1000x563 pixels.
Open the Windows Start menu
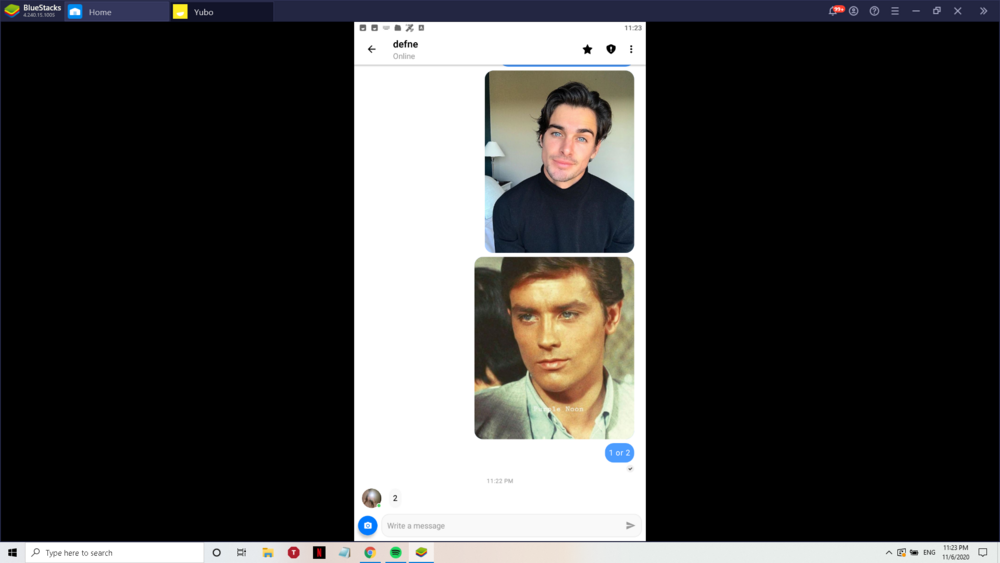[12, 553]
